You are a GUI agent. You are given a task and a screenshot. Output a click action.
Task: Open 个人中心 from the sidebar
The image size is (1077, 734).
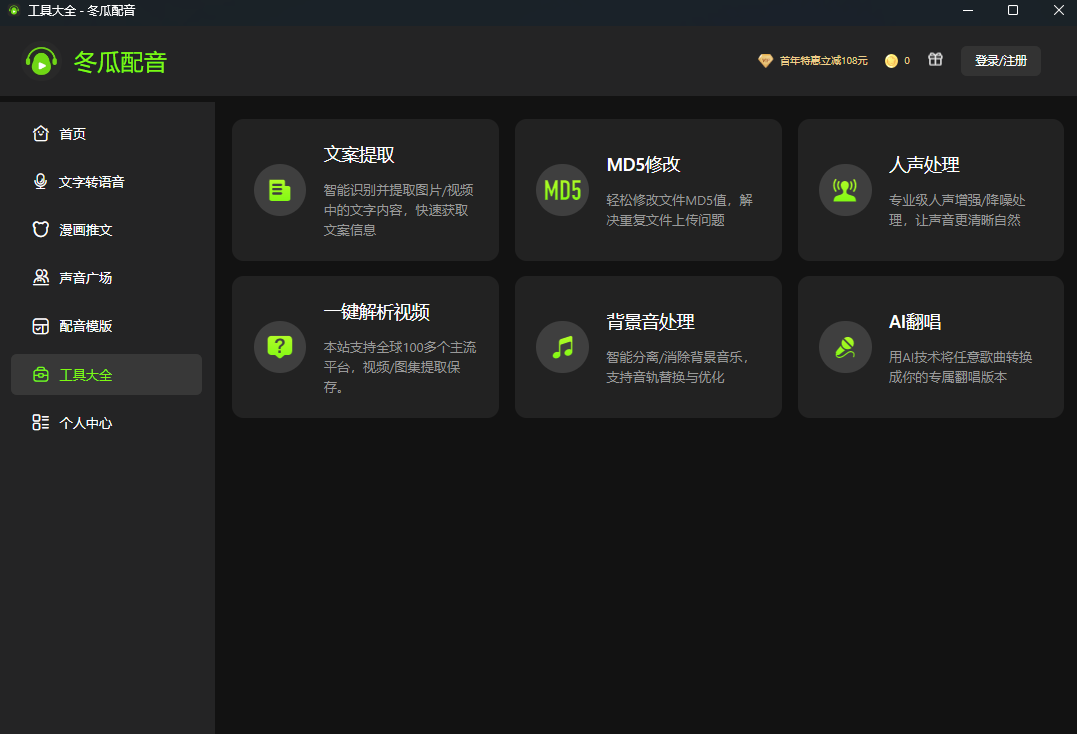(x=85, y=423)
